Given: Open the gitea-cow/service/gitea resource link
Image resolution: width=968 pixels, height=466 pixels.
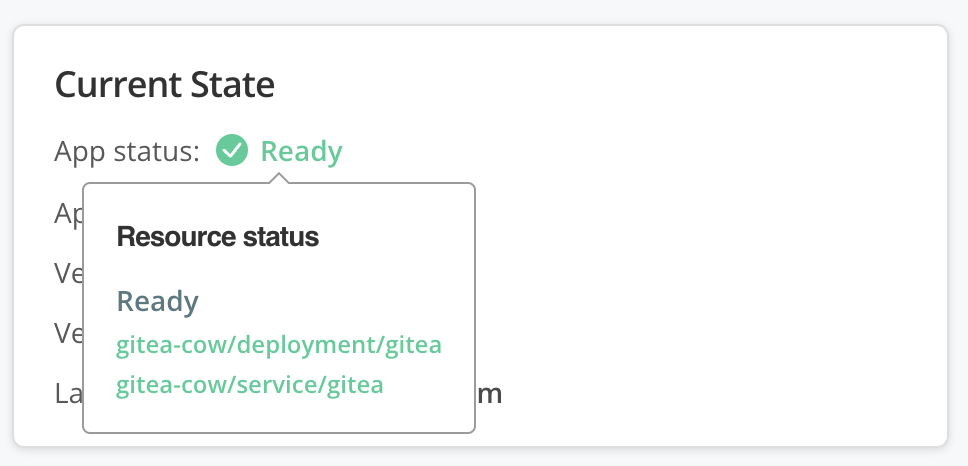Looking at the screenshot, I should coord(250,384).
